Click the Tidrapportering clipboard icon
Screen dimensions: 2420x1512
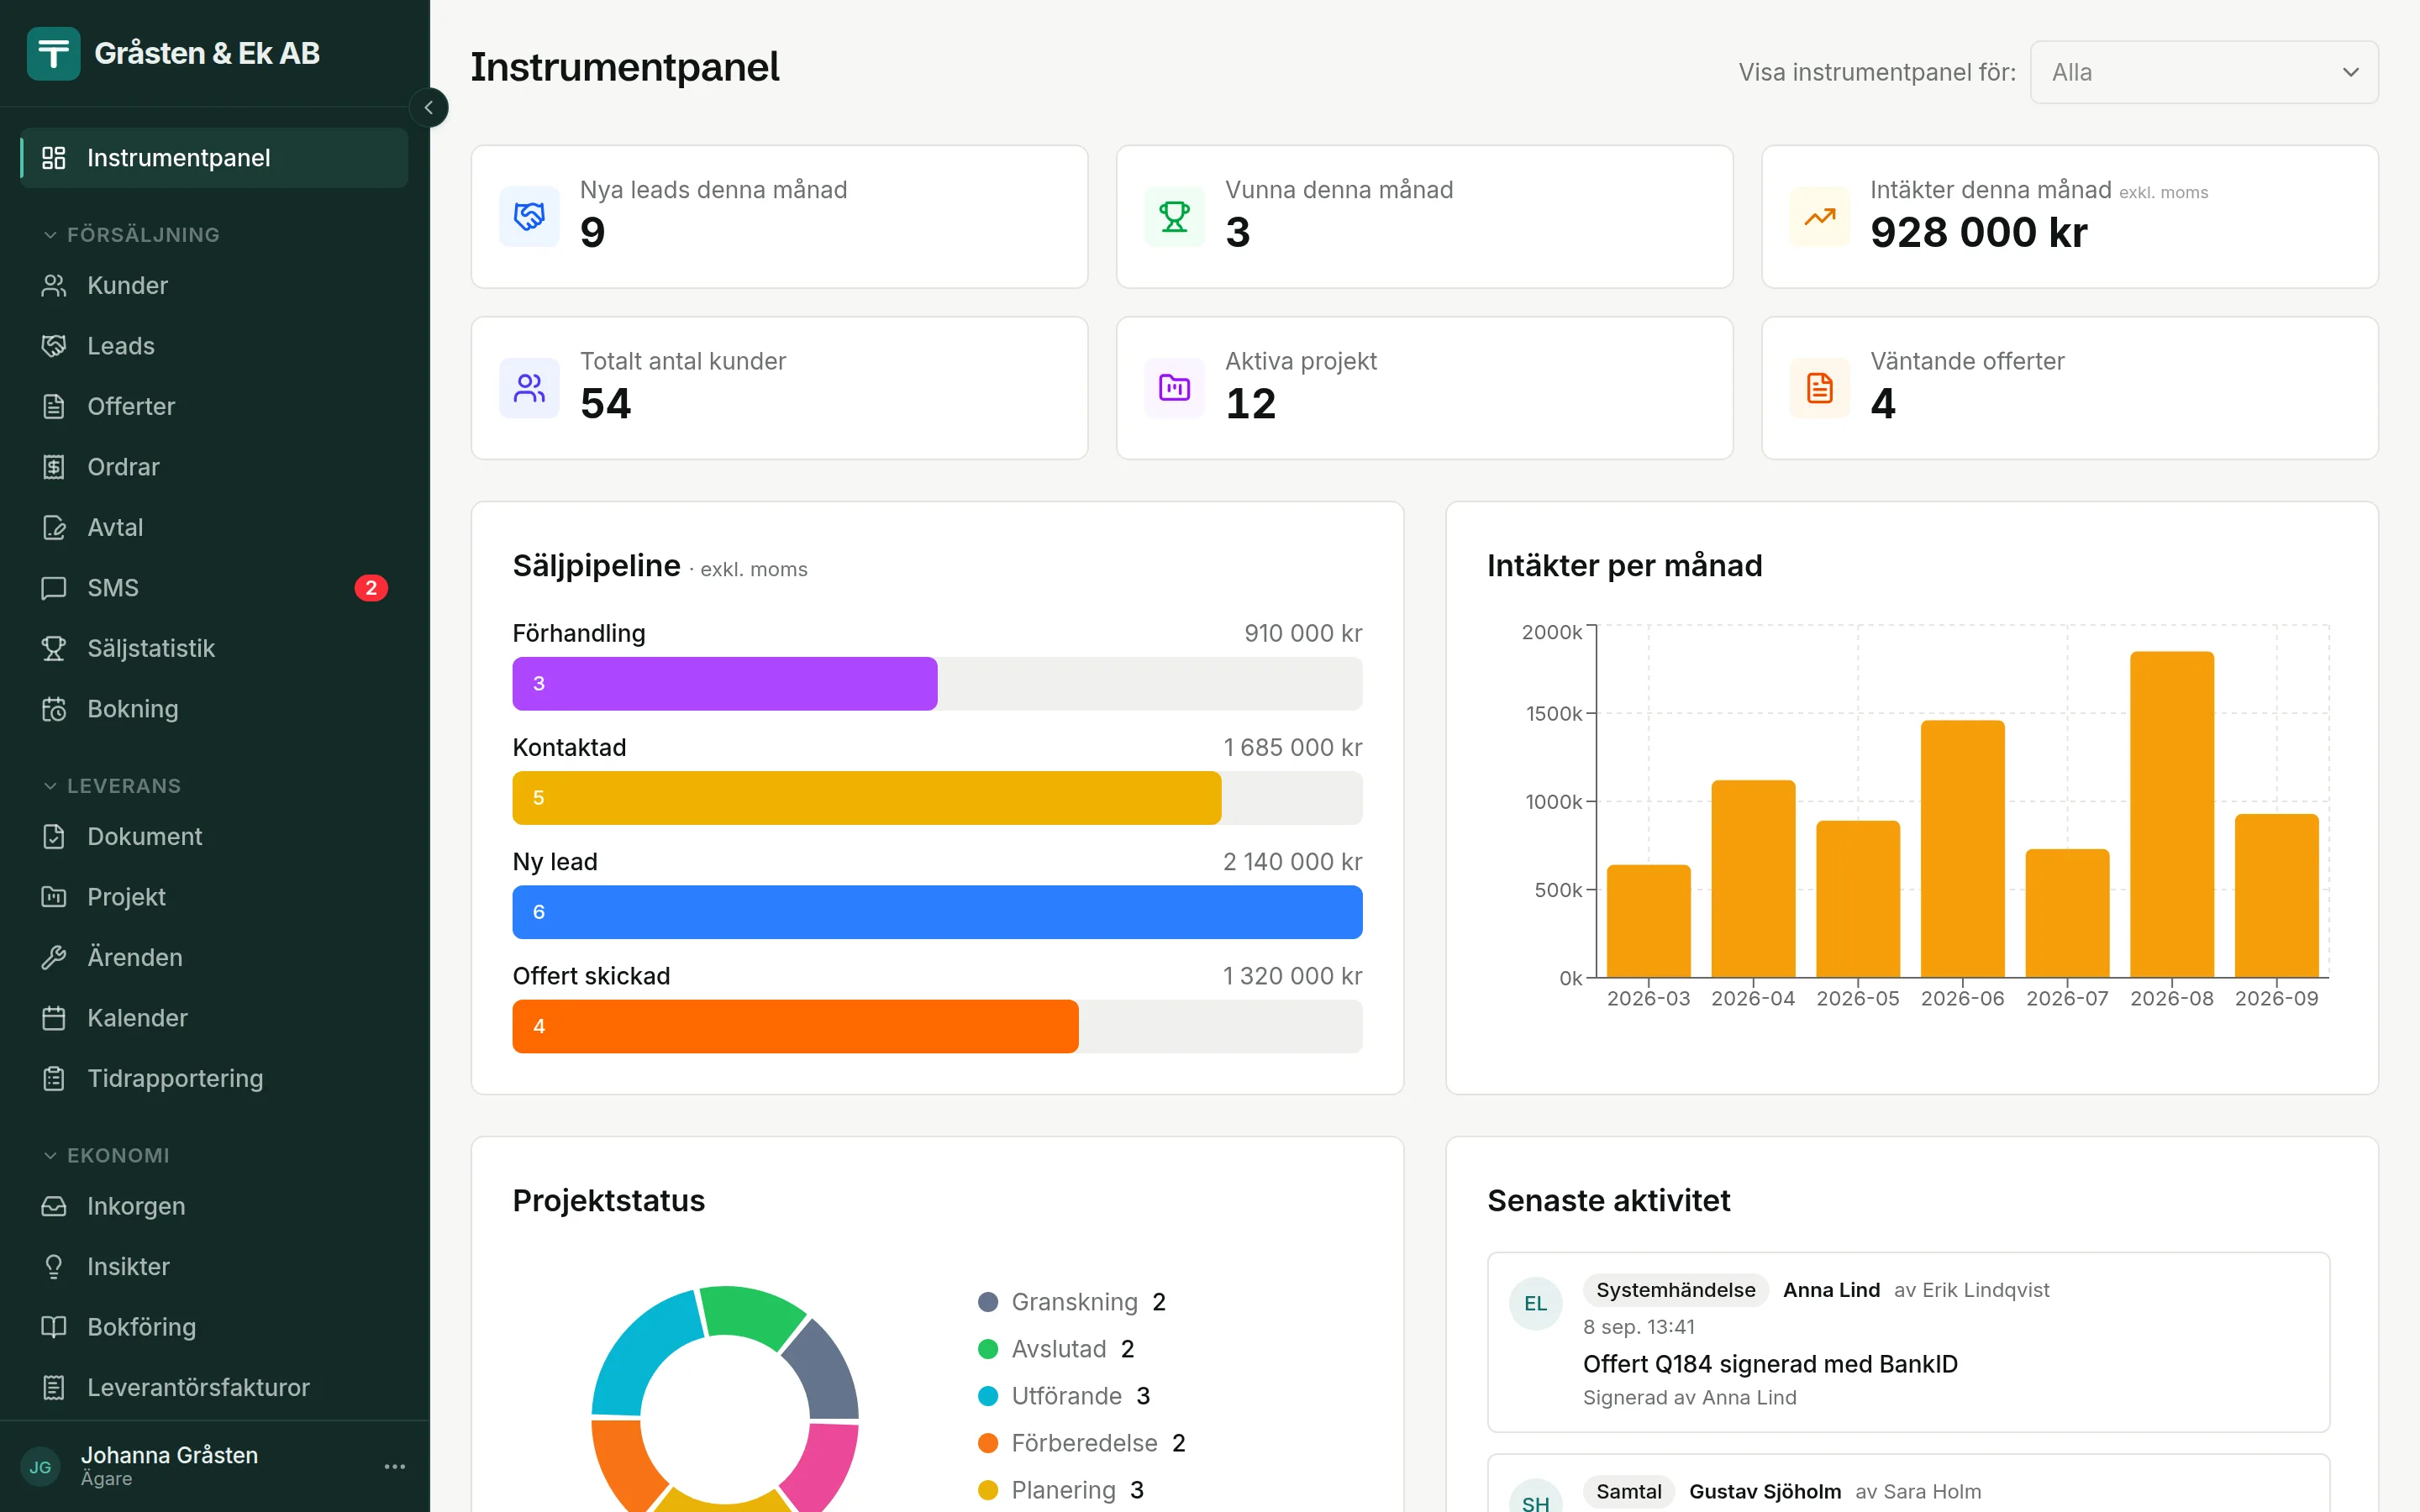54,1079
